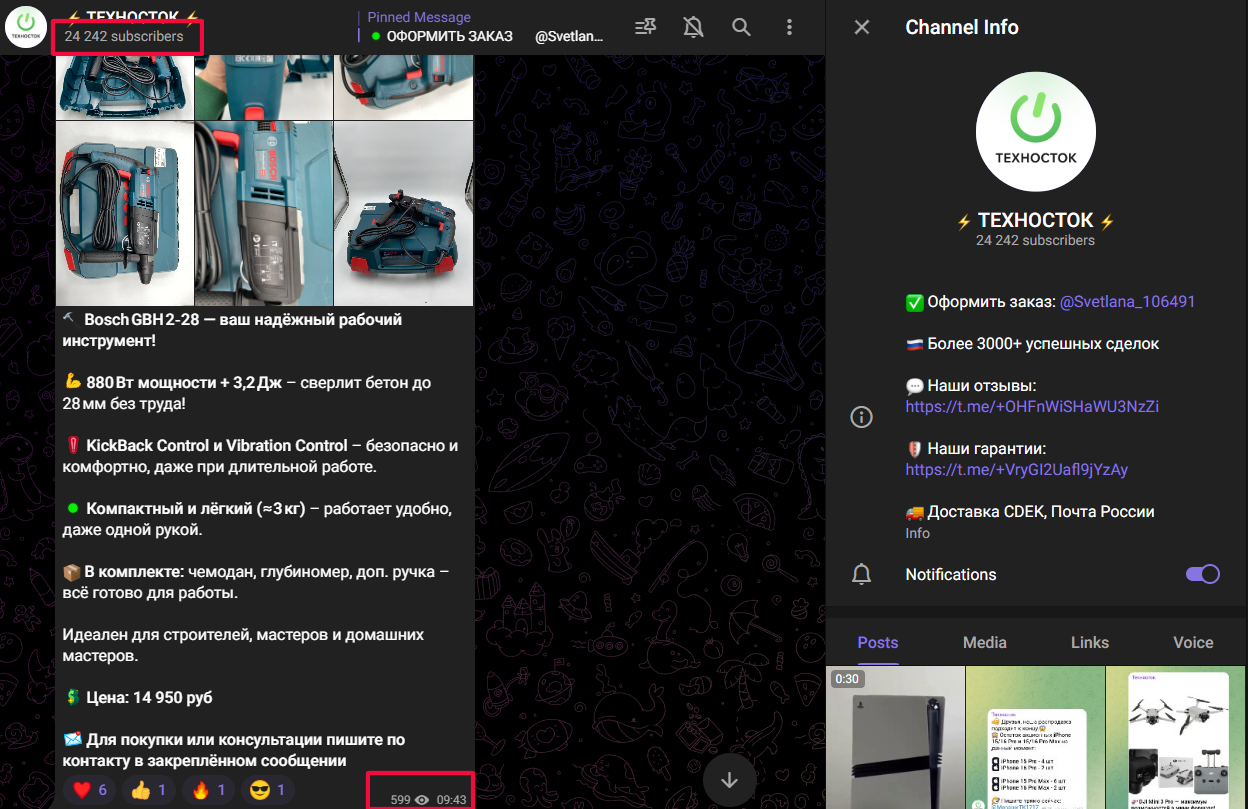The height and width of the screenshot is (809, 1248).
Task: Open close-up photo of Bosch drill body
Action: click(x=263, y=213)
